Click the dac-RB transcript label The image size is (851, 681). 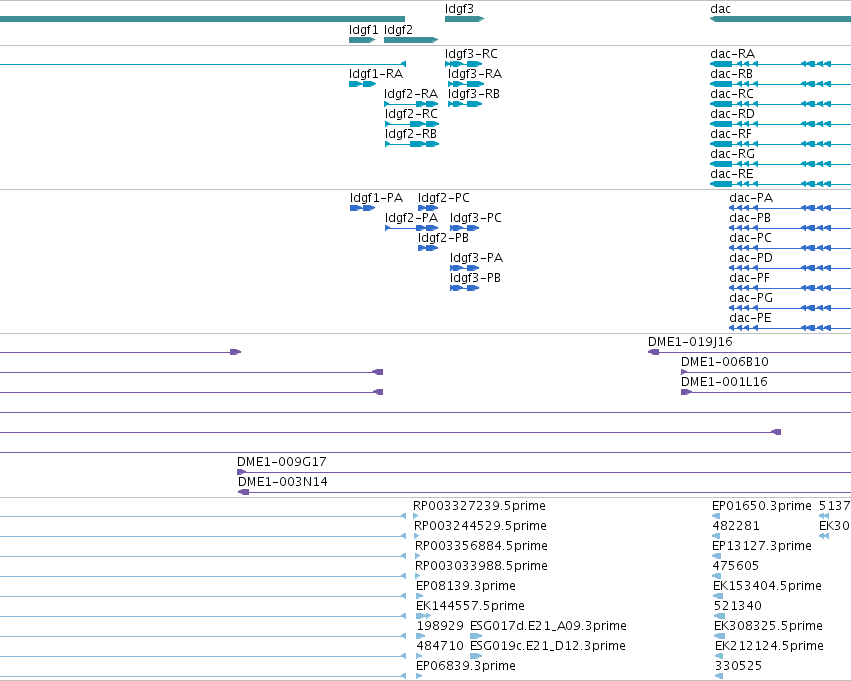point(731,74)
